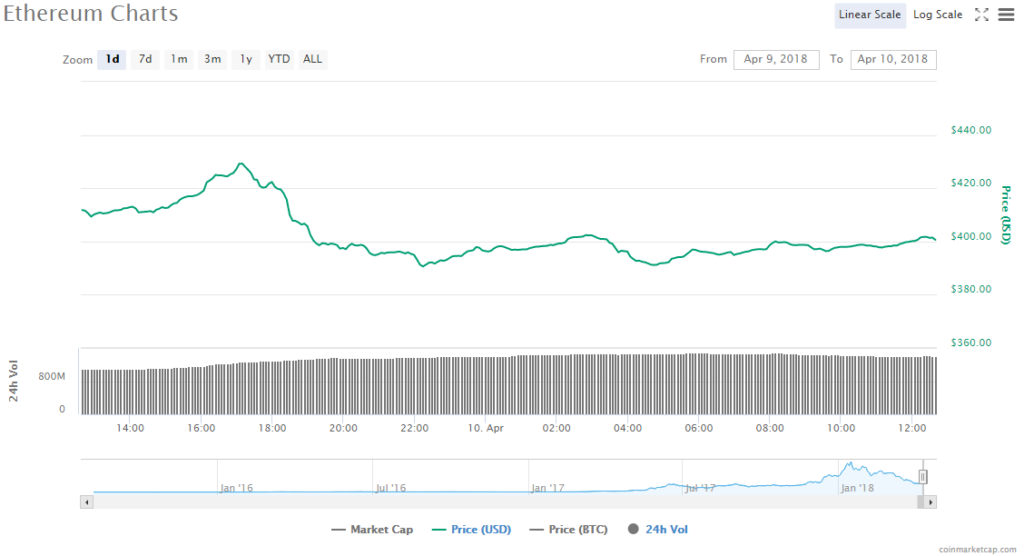The width and height of the screenshot is (1024, 556).
Task: Open the chart hamburger menu
Action: pos(1005,15)
